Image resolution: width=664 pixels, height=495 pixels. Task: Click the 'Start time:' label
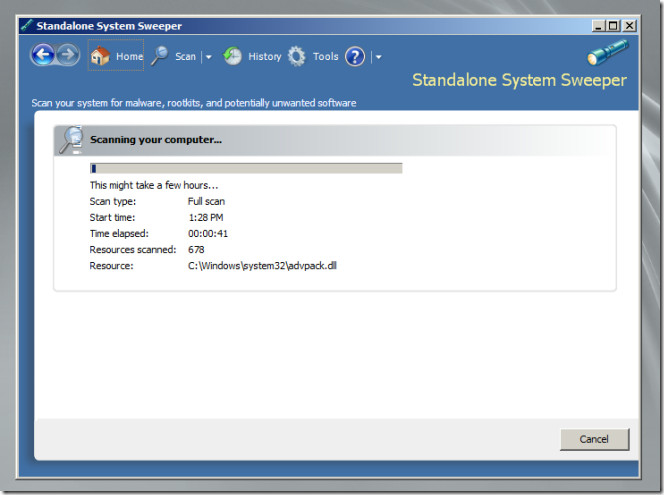tap(112, 217)
